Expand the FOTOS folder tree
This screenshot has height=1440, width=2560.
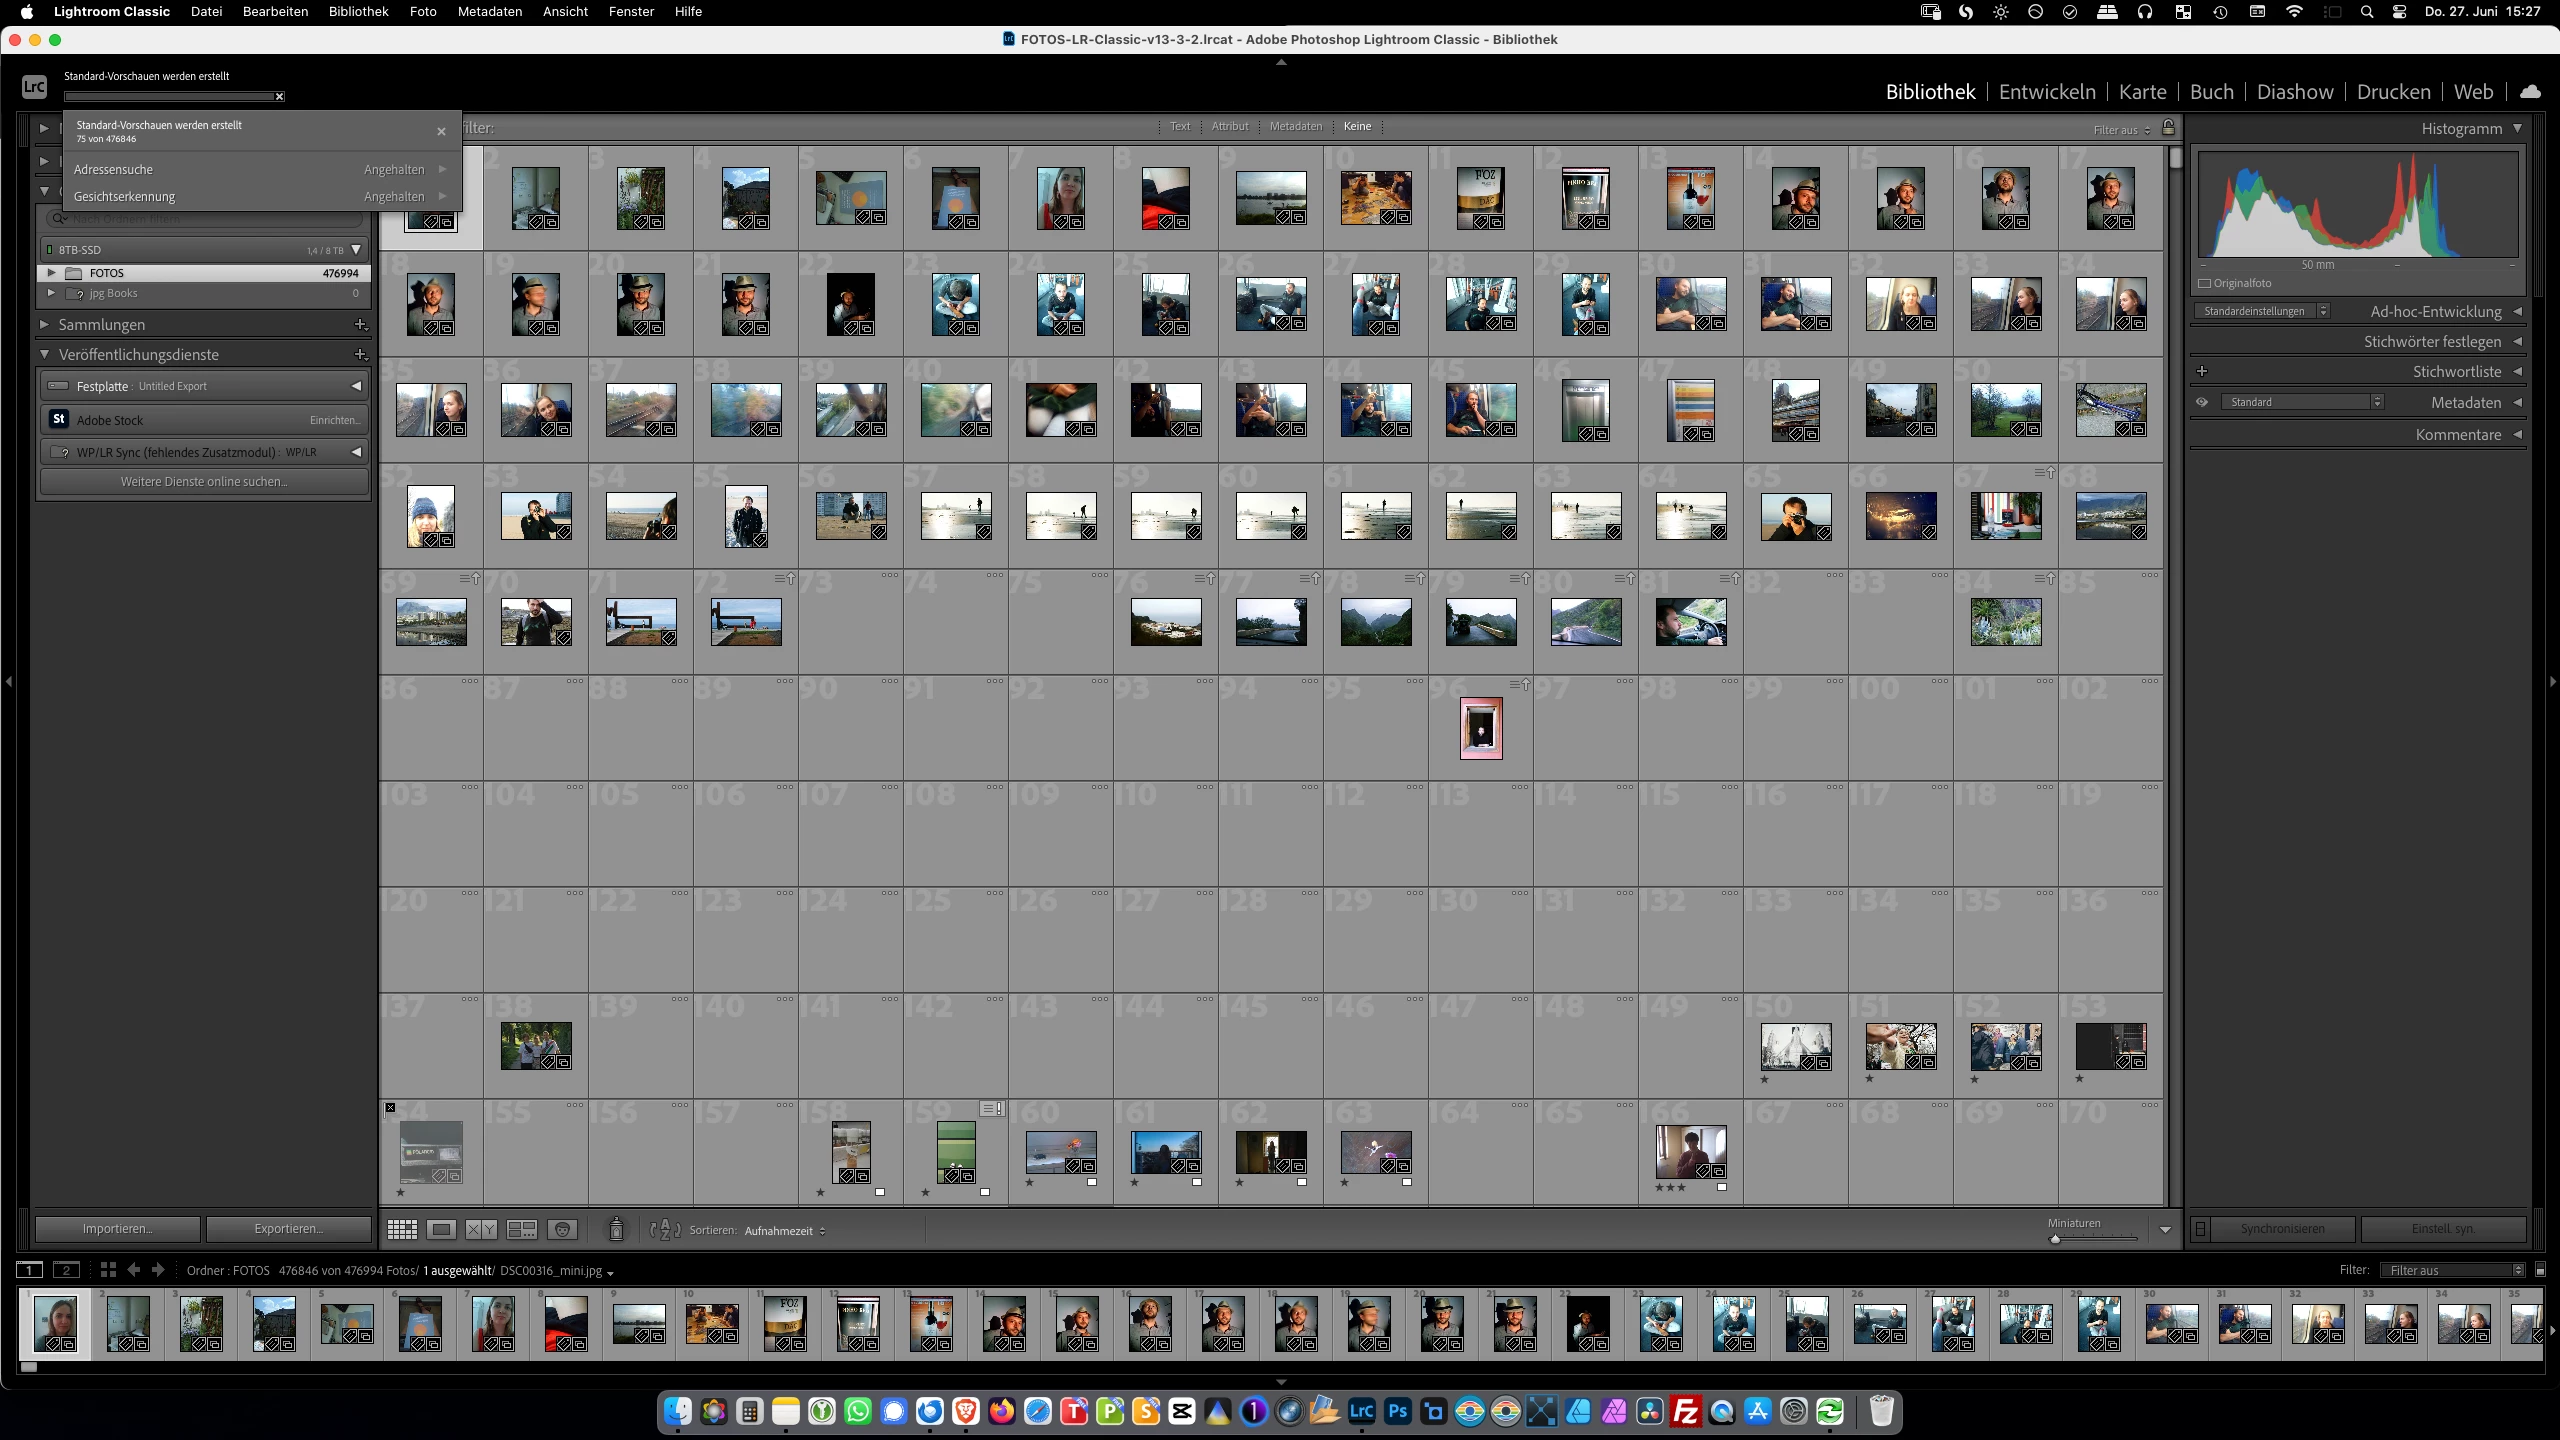pos(51,273)
